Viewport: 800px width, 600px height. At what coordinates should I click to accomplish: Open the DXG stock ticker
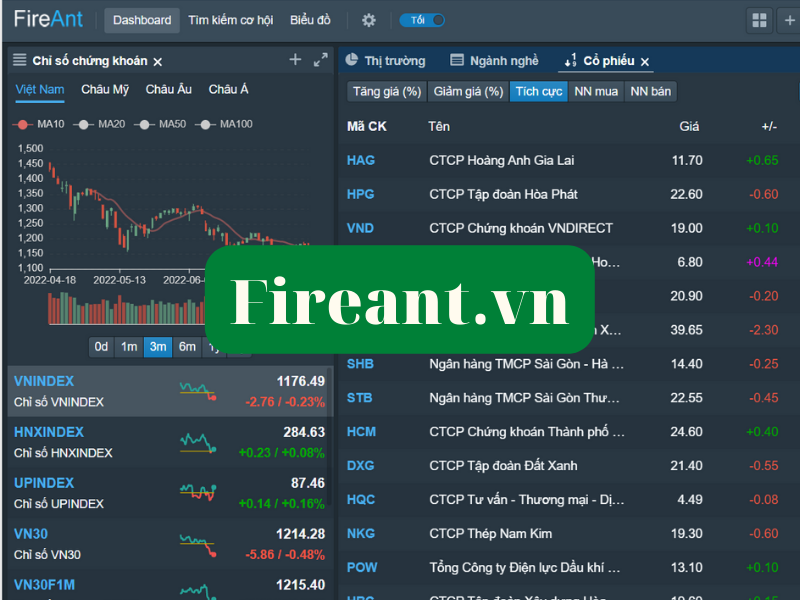pos(360,466)
